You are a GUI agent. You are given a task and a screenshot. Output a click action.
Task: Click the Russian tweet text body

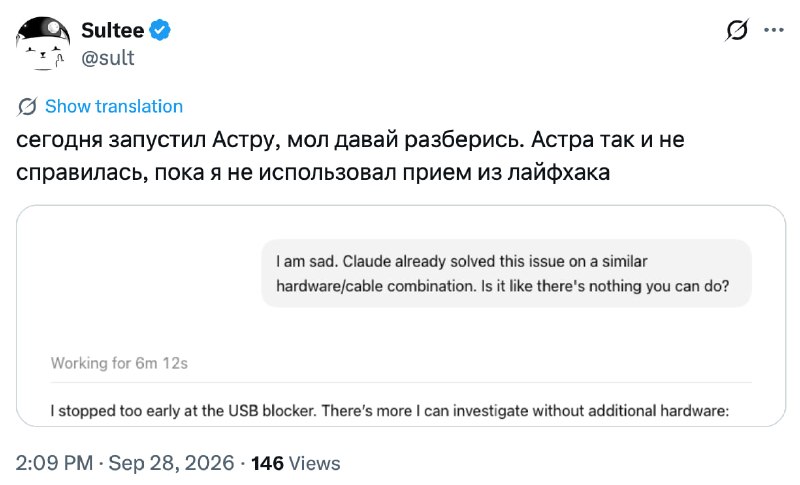(x=350, y=156)
